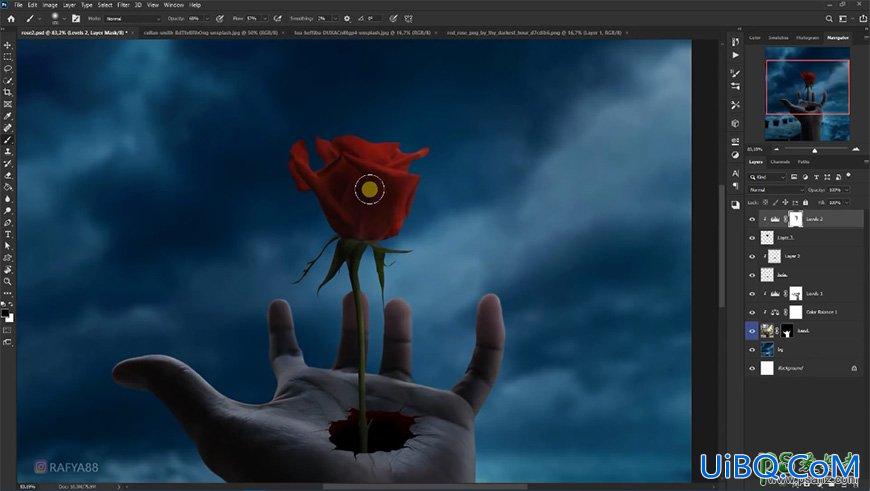Switch to the red_rose_png document tab

point(534,33)
